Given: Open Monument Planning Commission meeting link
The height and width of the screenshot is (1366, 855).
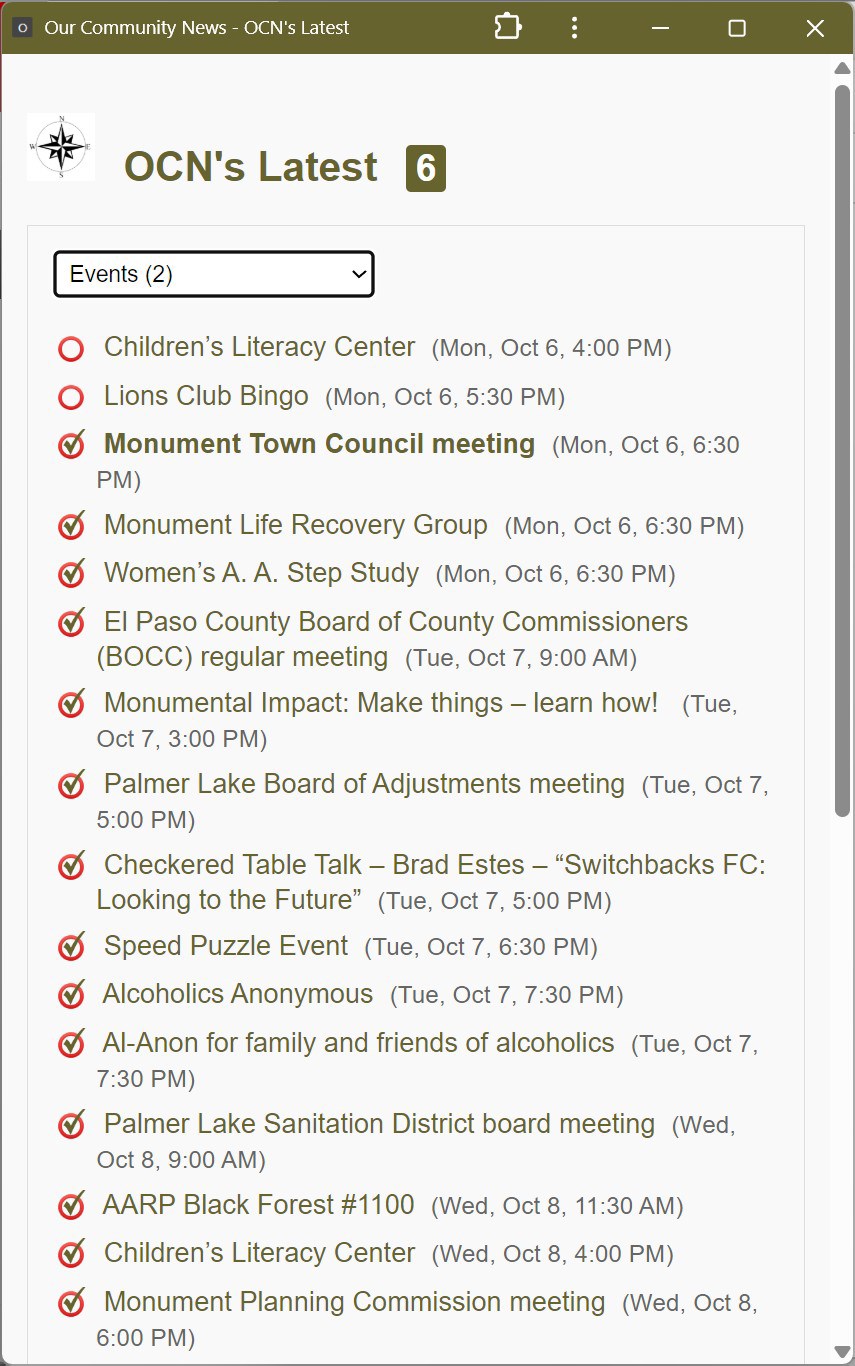Looking at the screenshot, I should coord(355,1302).
